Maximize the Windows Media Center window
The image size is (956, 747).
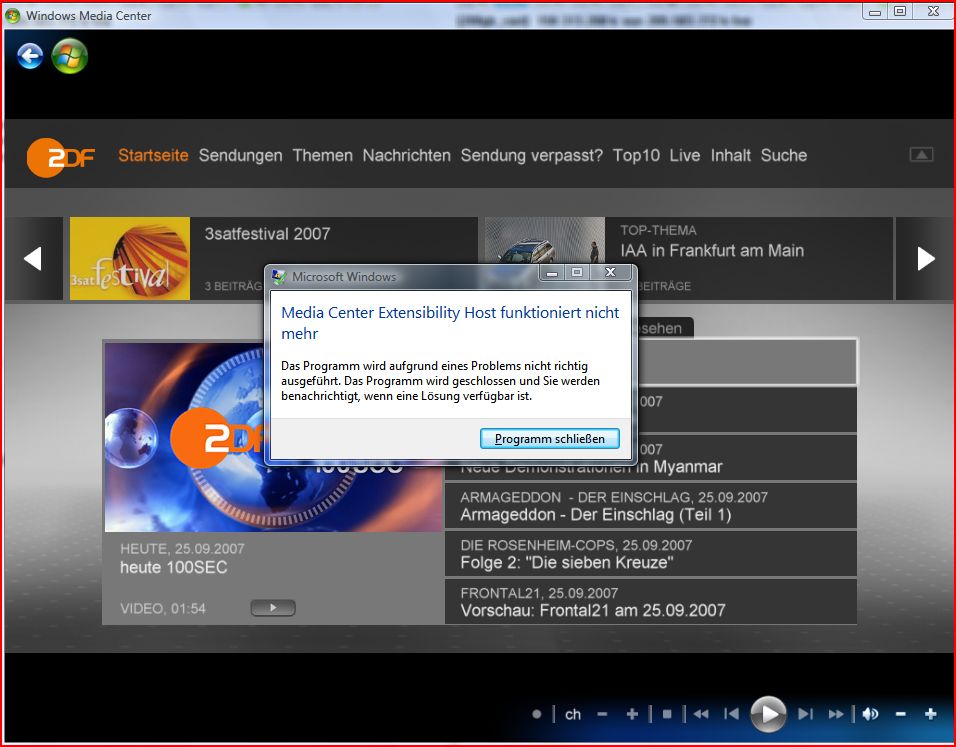point(900,11)
